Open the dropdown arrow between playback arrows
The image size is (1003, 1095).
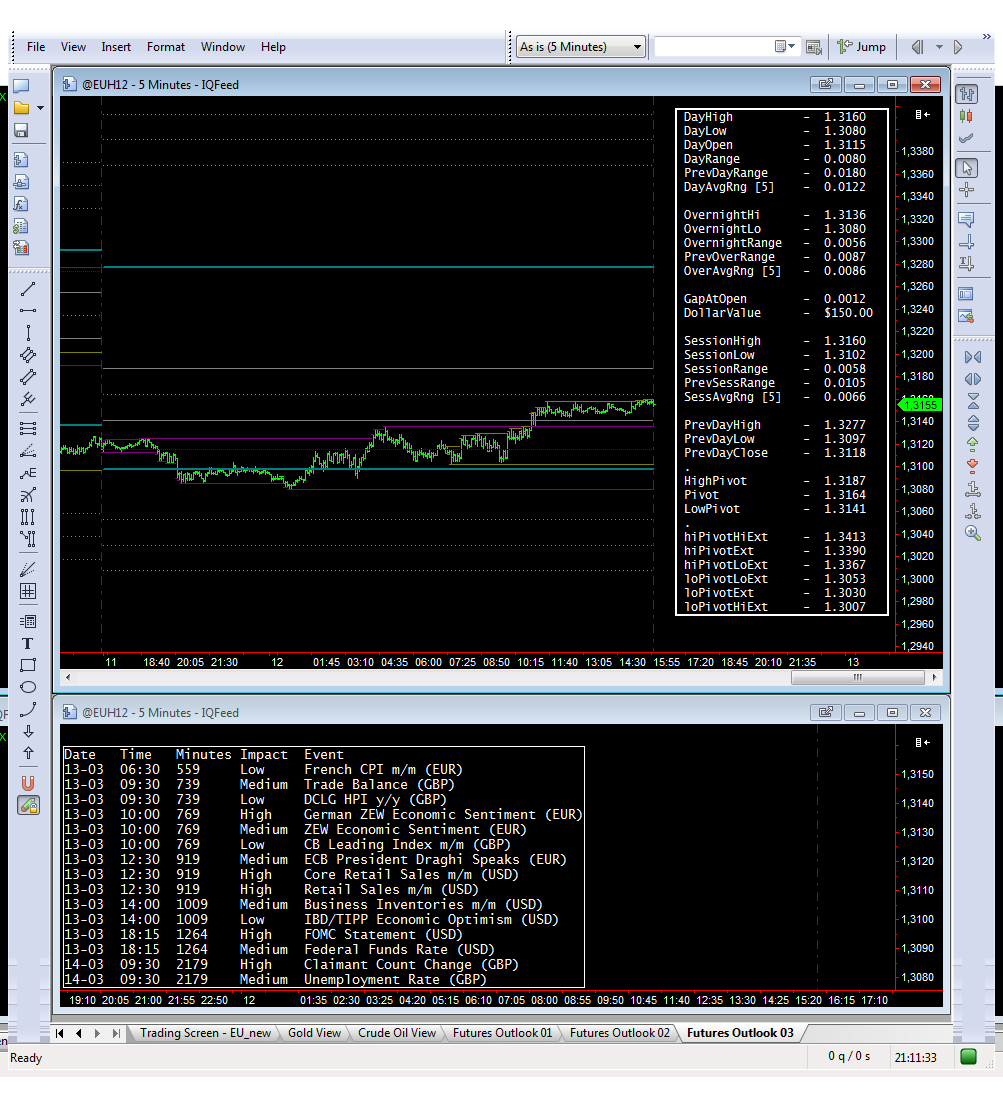(939, 47)
